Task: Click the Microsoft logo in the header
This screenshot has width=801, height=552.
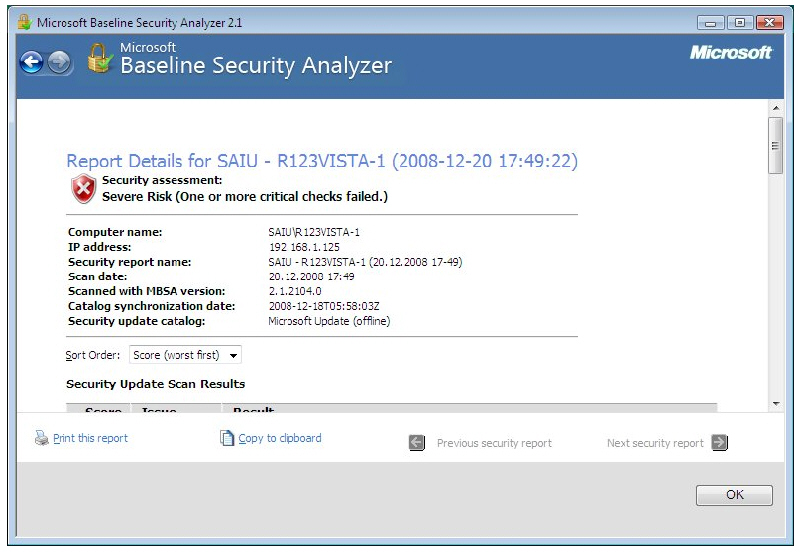Action: click(731, 52)
